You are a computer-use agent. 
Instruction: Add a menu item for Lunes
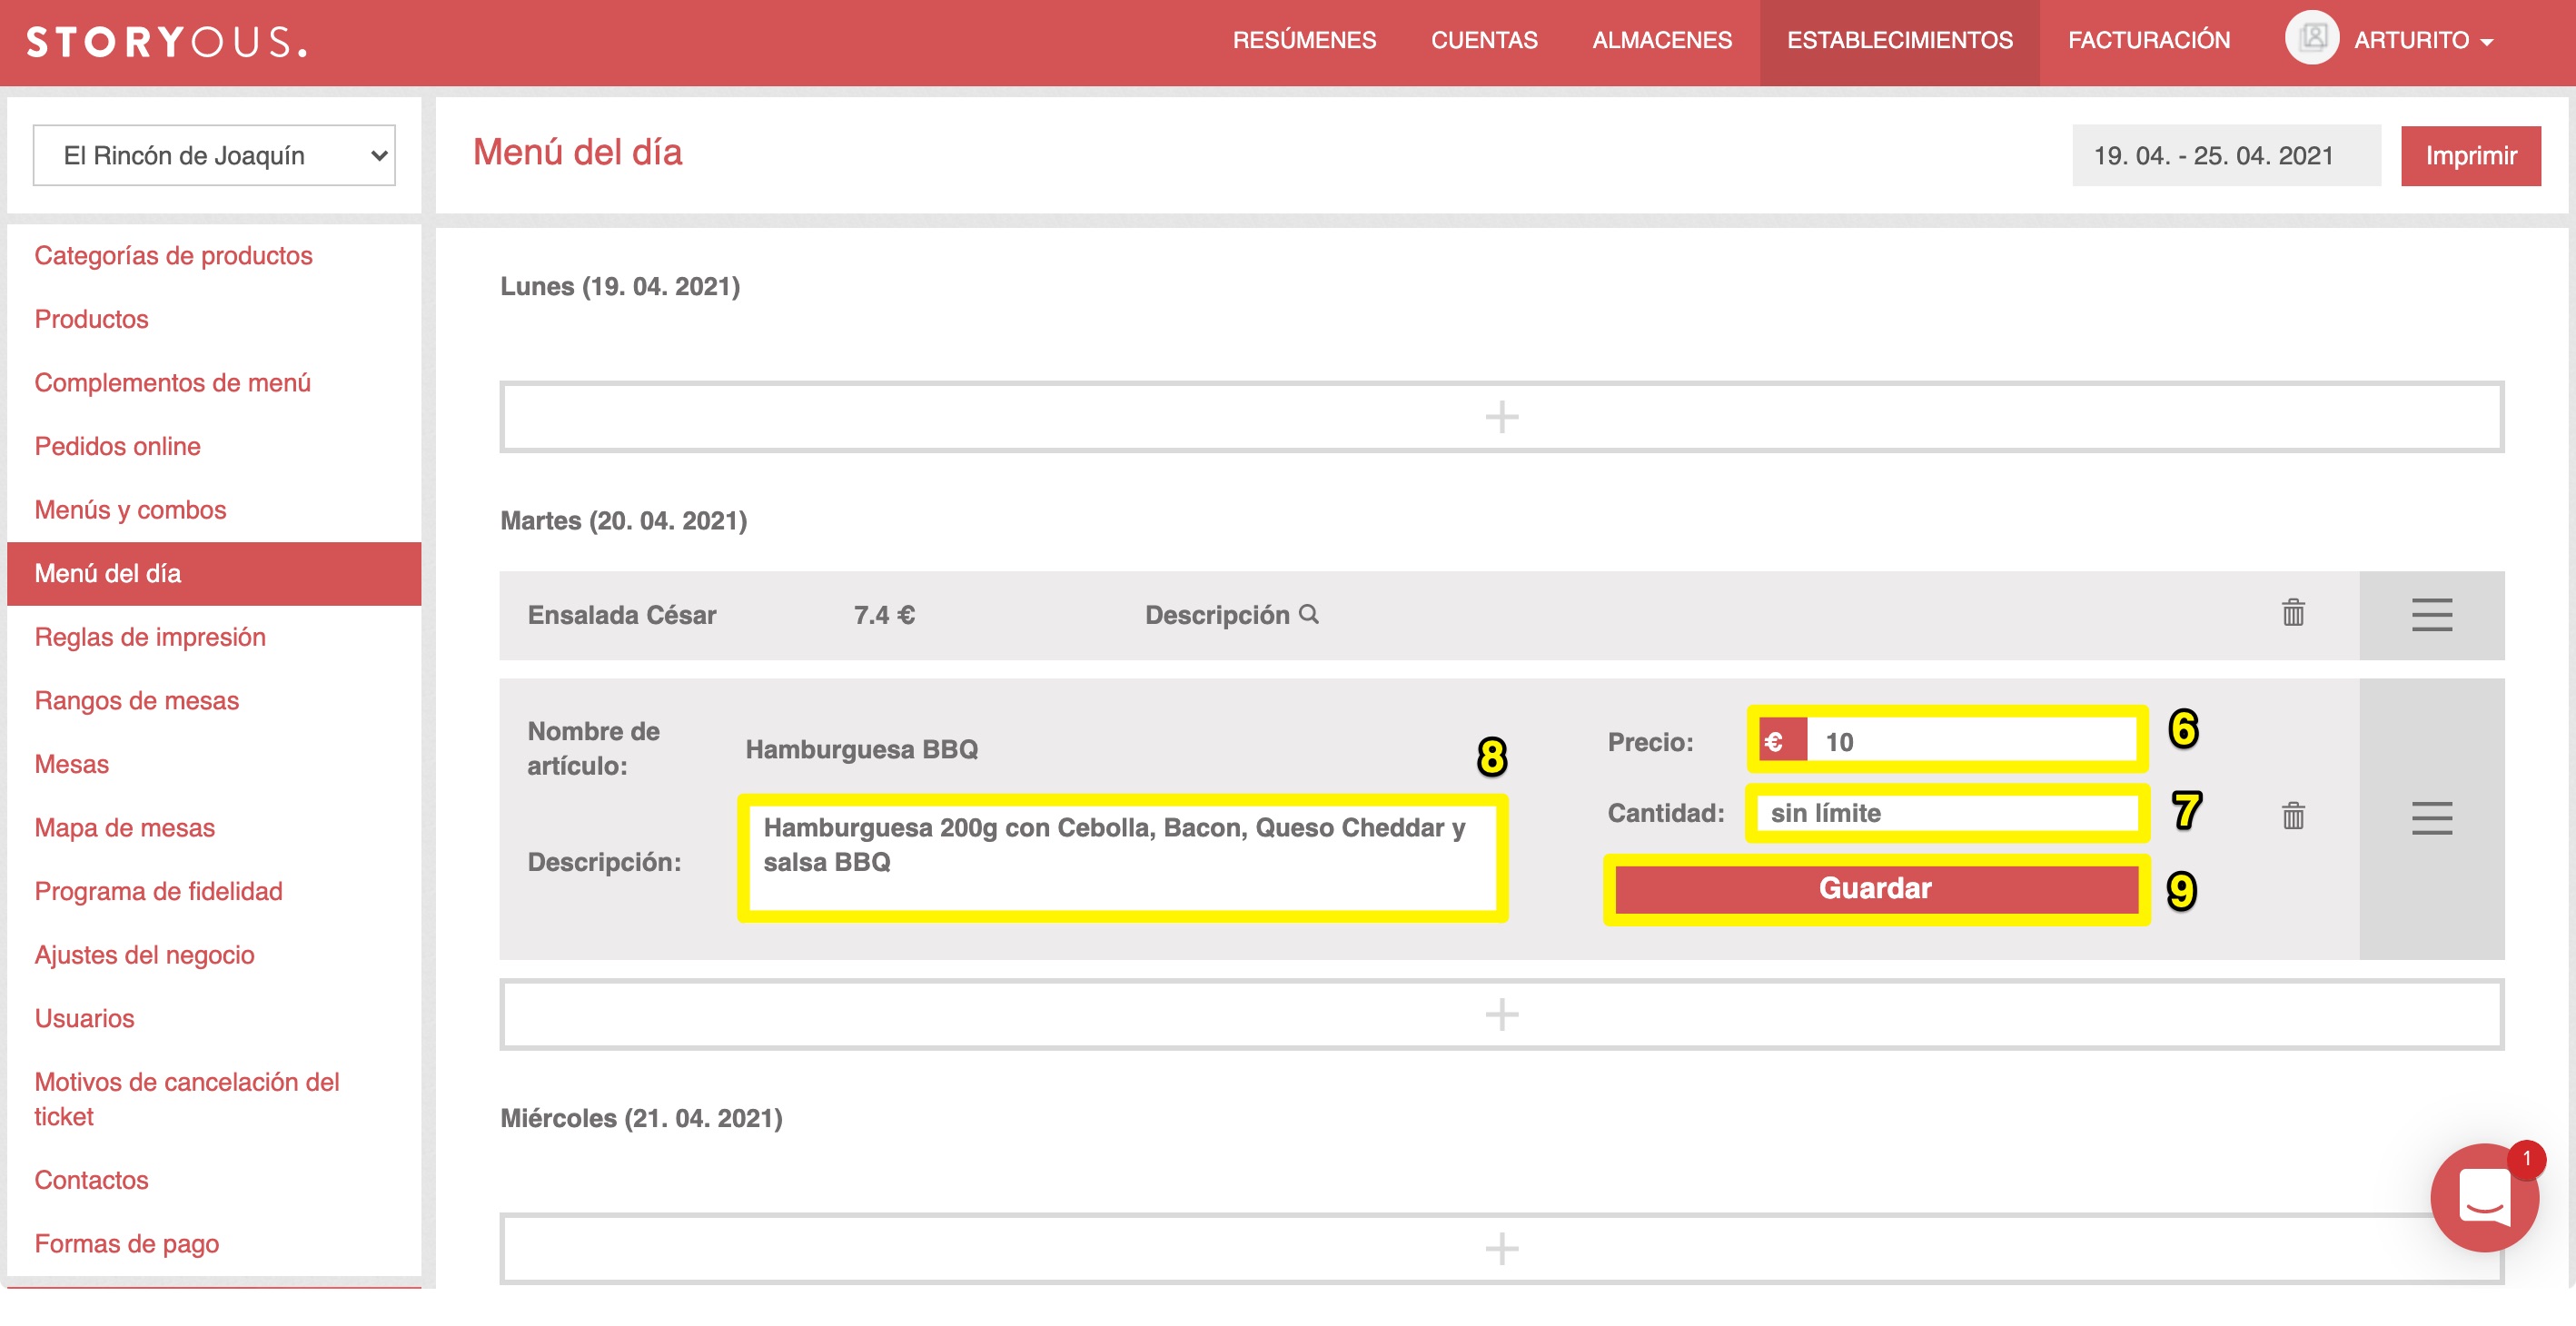1501,416
